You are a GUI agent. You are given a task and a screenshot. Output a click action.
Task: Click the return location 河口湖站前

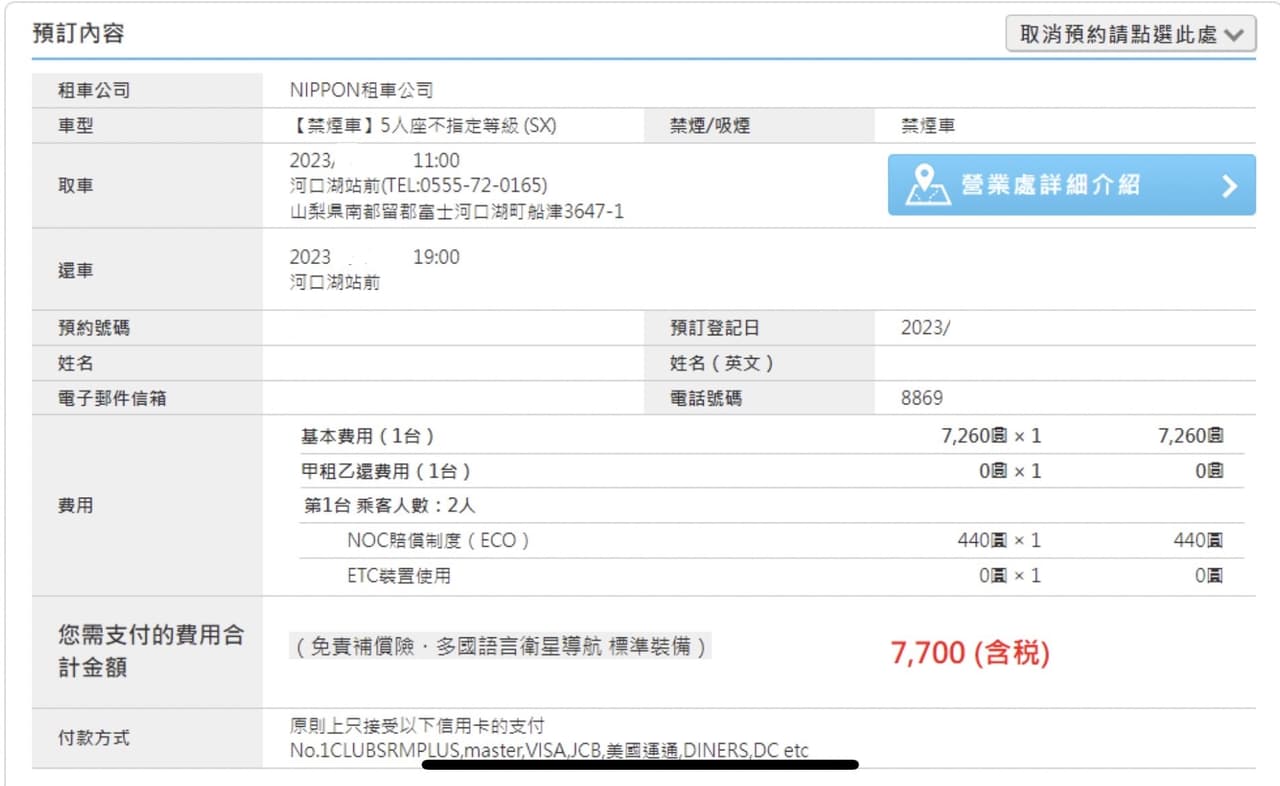(x=334, y=283)
